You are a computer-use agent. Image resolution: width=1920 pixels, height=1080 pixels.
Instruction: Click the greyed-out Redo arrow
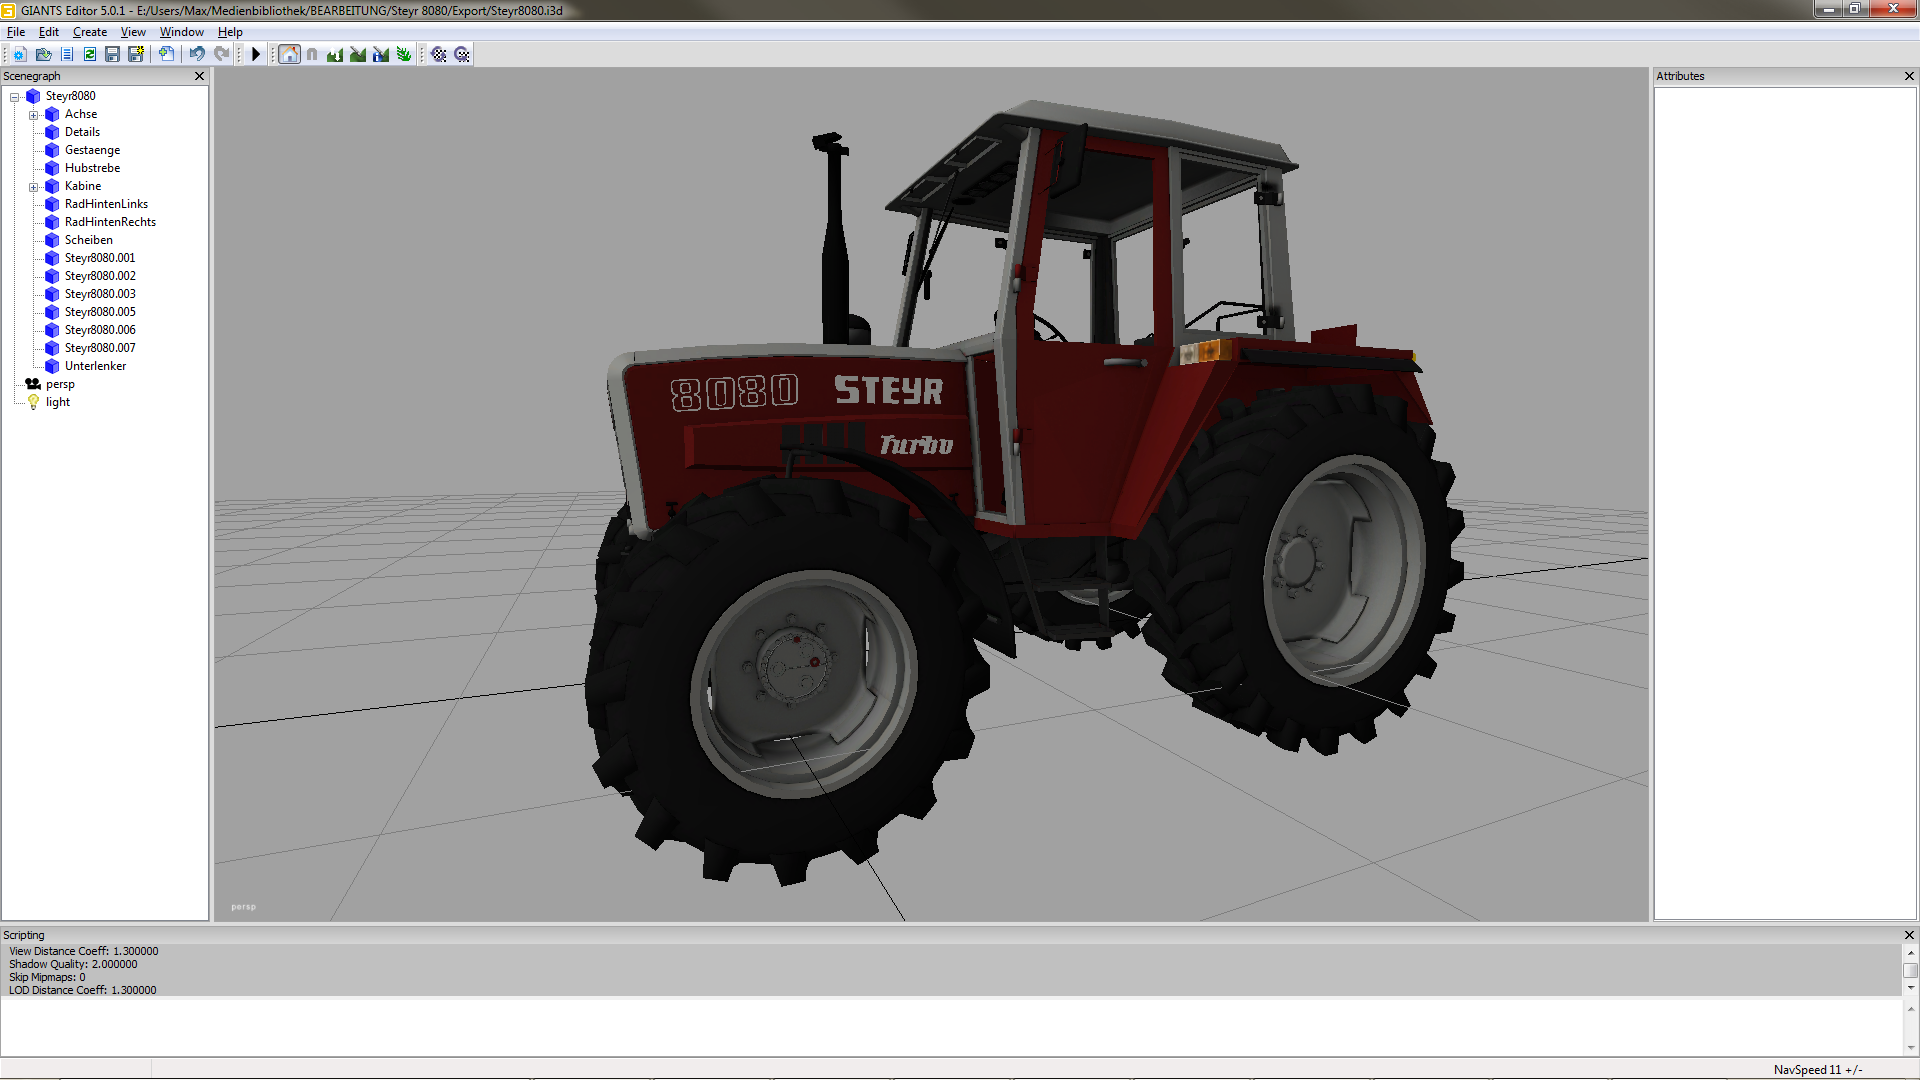(x=221, y=54)
